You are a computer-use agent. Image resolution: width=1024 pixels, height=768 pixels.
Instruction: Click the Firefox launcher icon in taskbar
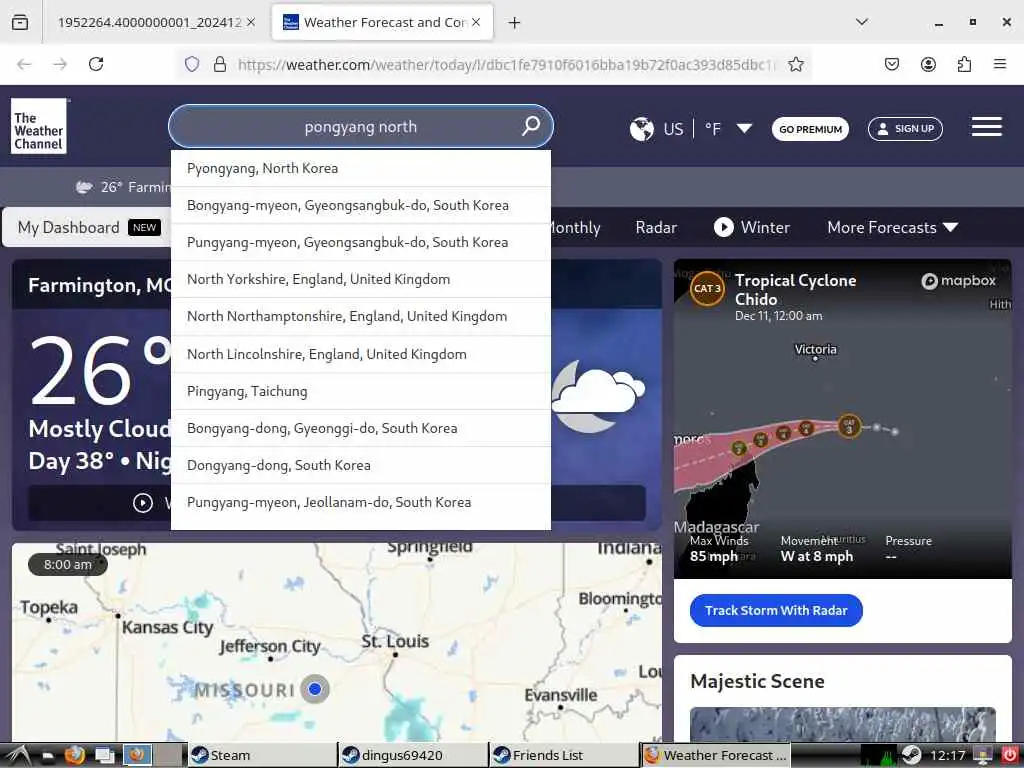74,756
